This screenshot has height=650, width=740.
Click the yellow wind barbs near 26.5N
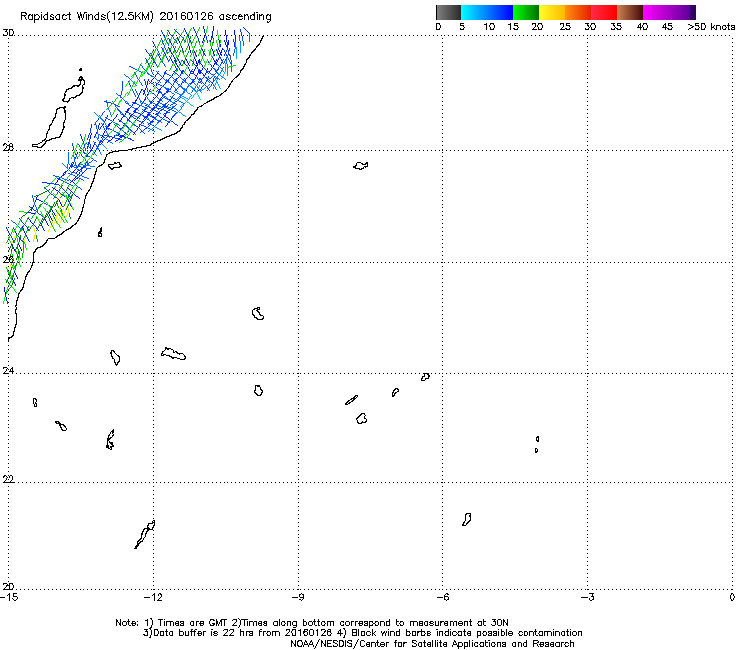tap(60, 217)
